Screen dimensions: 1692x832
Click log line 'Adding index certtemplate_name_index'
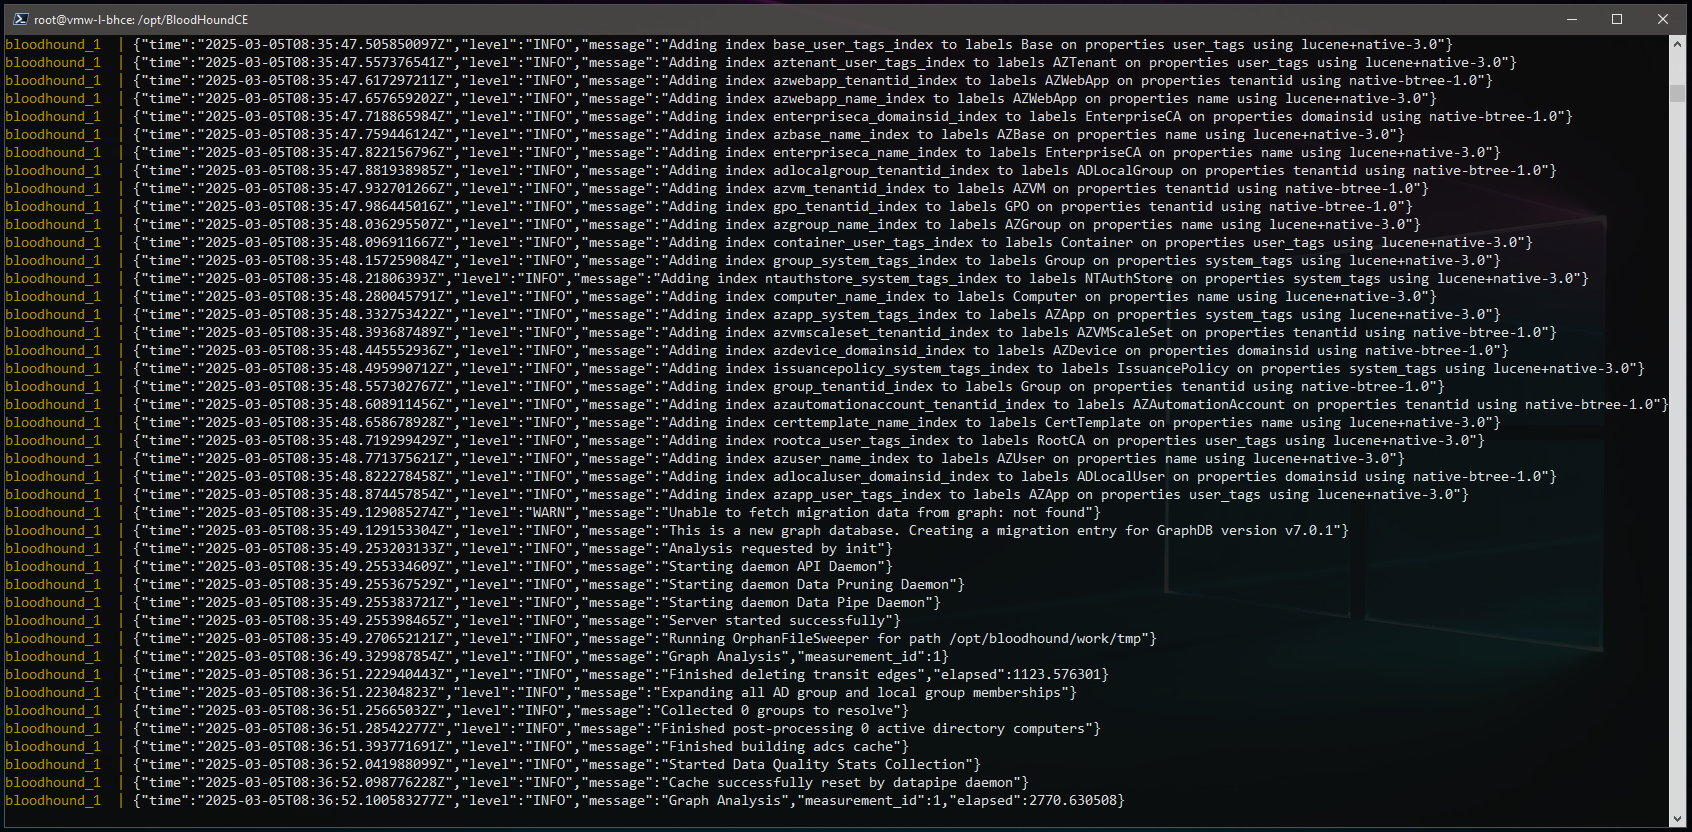[x=753, y=423]
